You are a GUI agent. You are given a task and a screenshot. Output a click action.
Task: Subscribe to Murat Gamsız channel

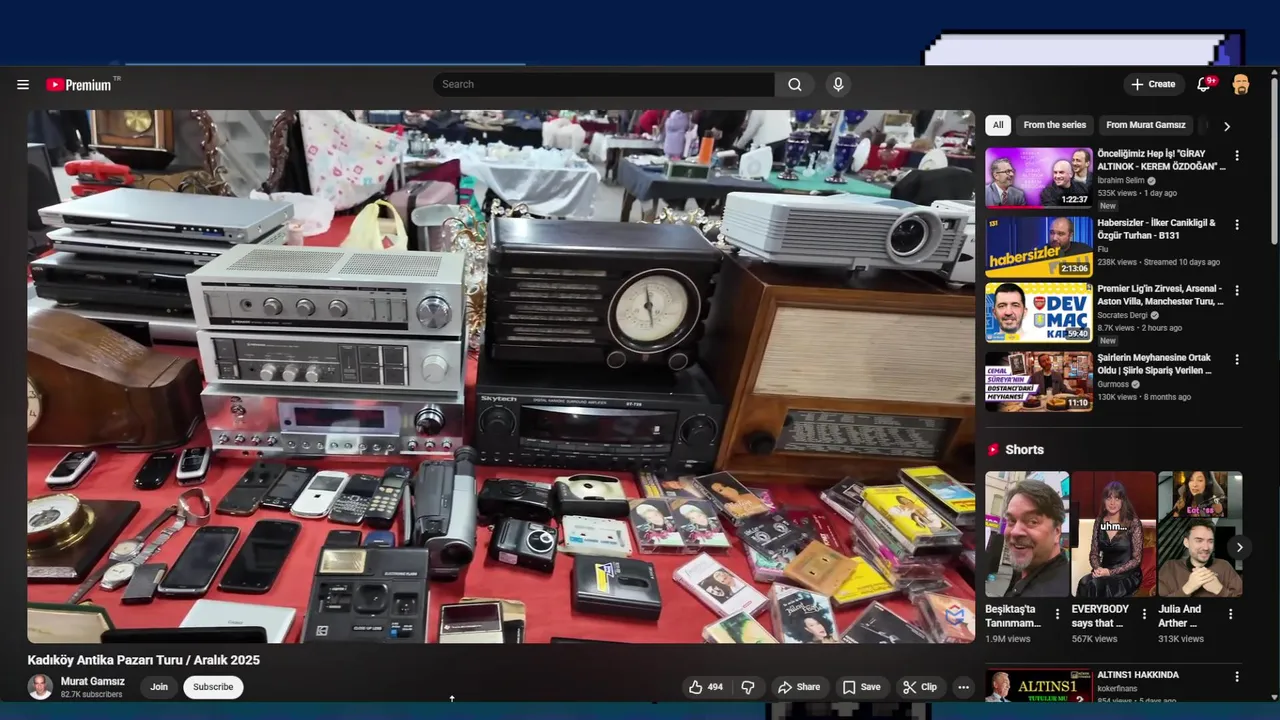point(213,687)
